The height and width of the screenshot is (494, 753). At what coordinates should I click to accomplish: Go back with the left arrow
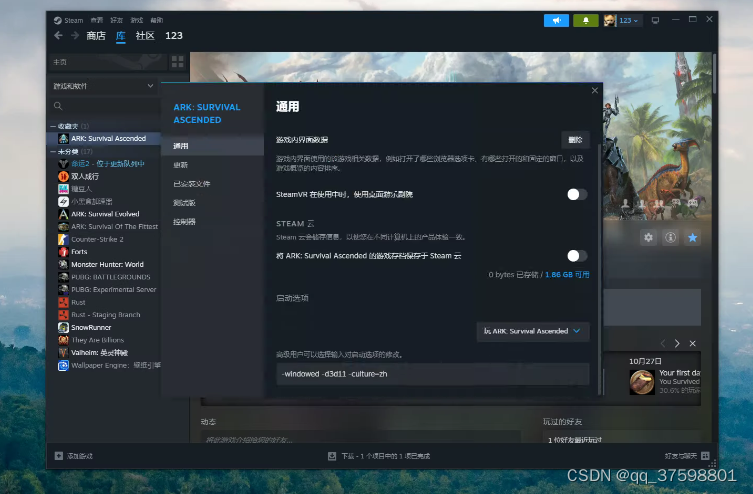(x=58, y=36)
